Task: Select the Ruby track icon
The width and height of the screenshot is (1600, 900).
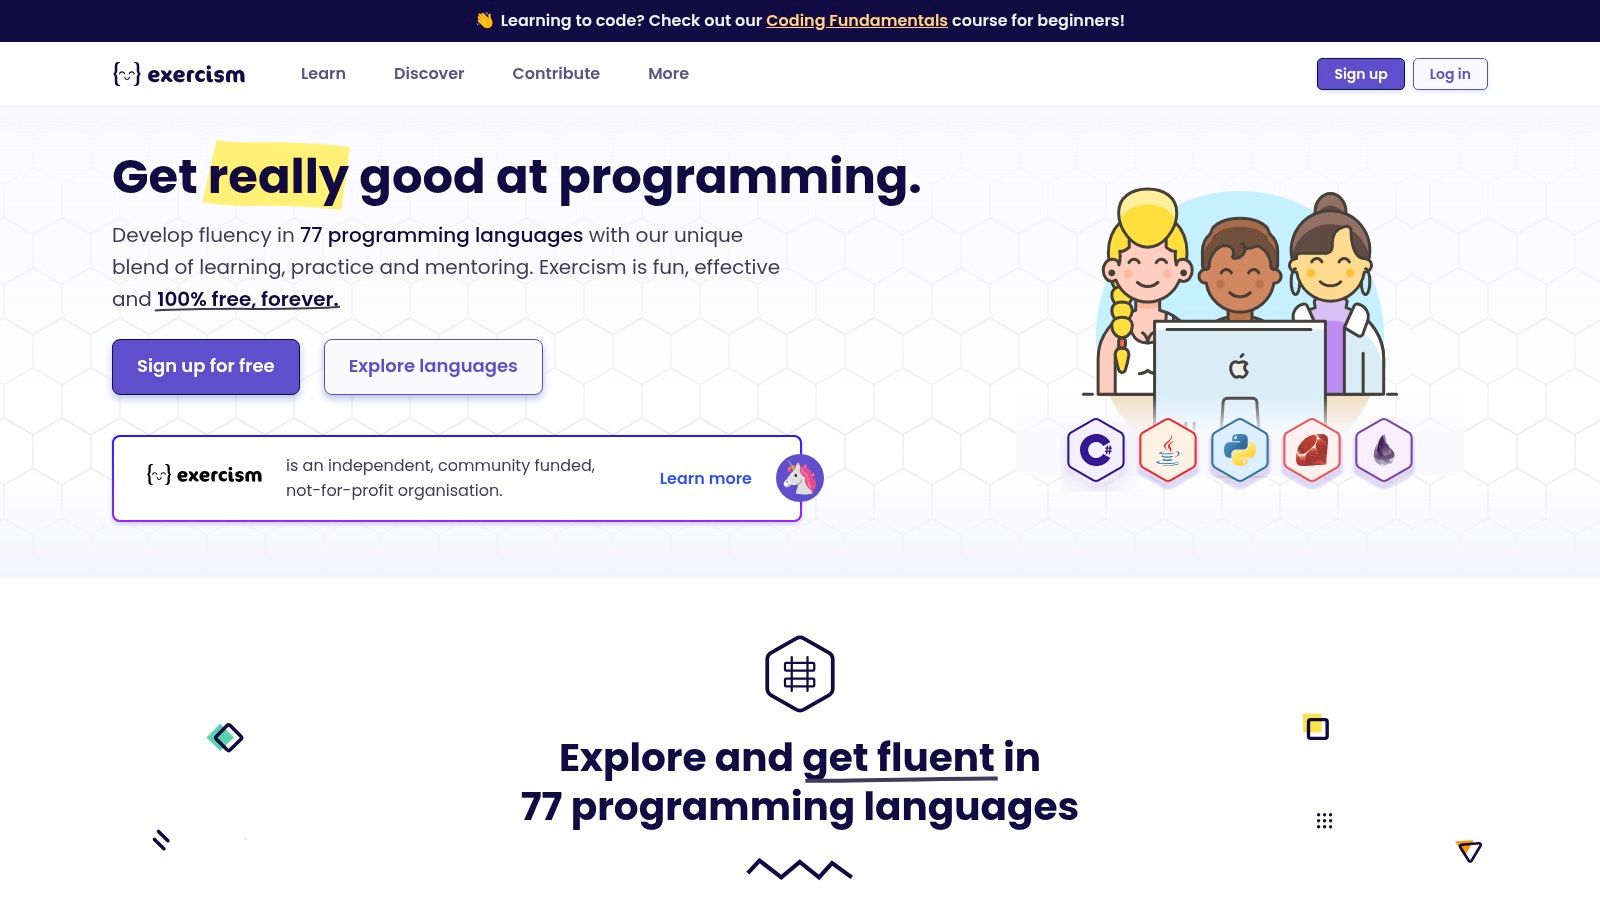Action: 1312,451
